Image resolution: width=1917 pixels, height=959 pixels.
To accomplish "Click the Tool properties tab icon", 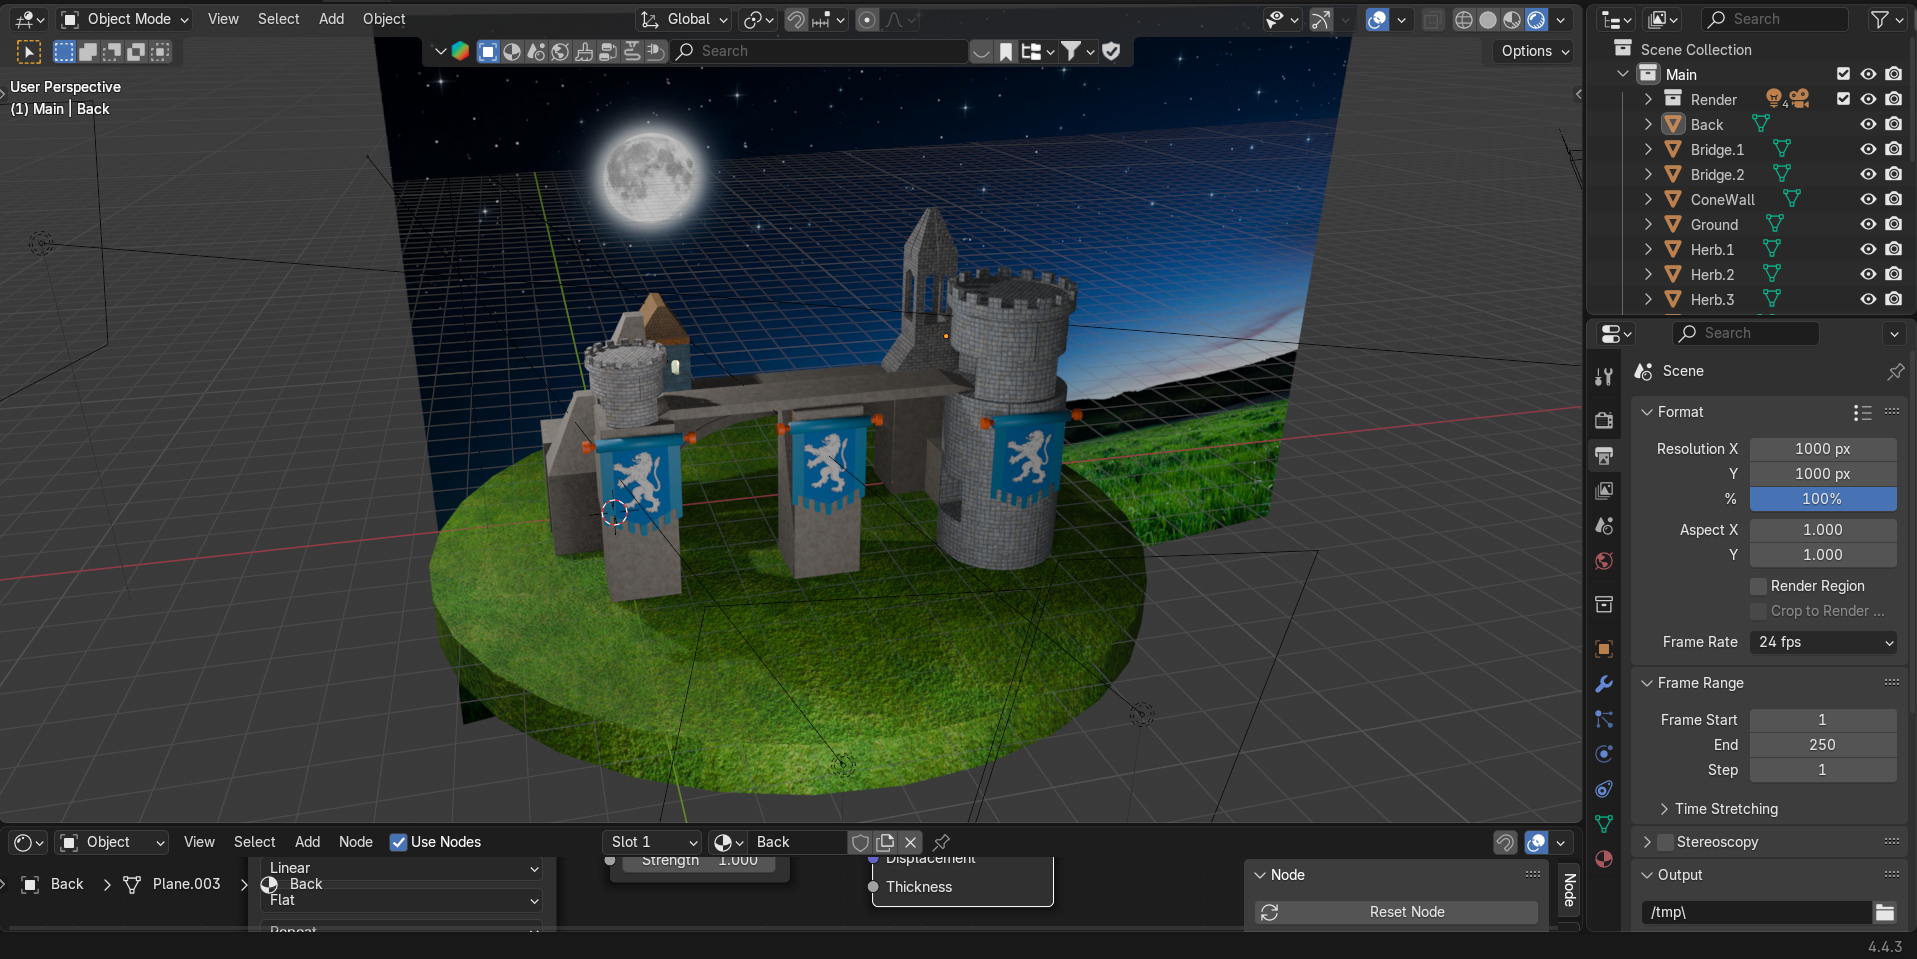I will (x=1604, y=376).
